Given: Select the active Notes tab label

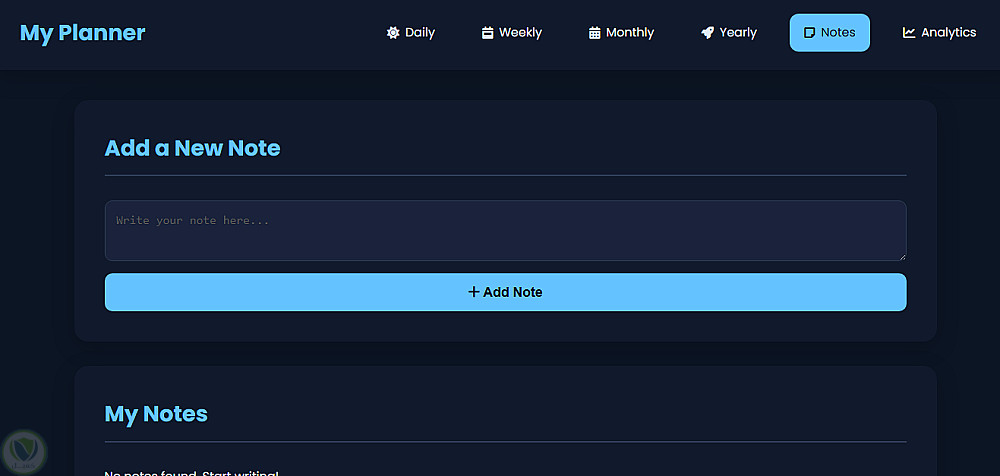Looking at the screenshot, I should tap(838, 33).
